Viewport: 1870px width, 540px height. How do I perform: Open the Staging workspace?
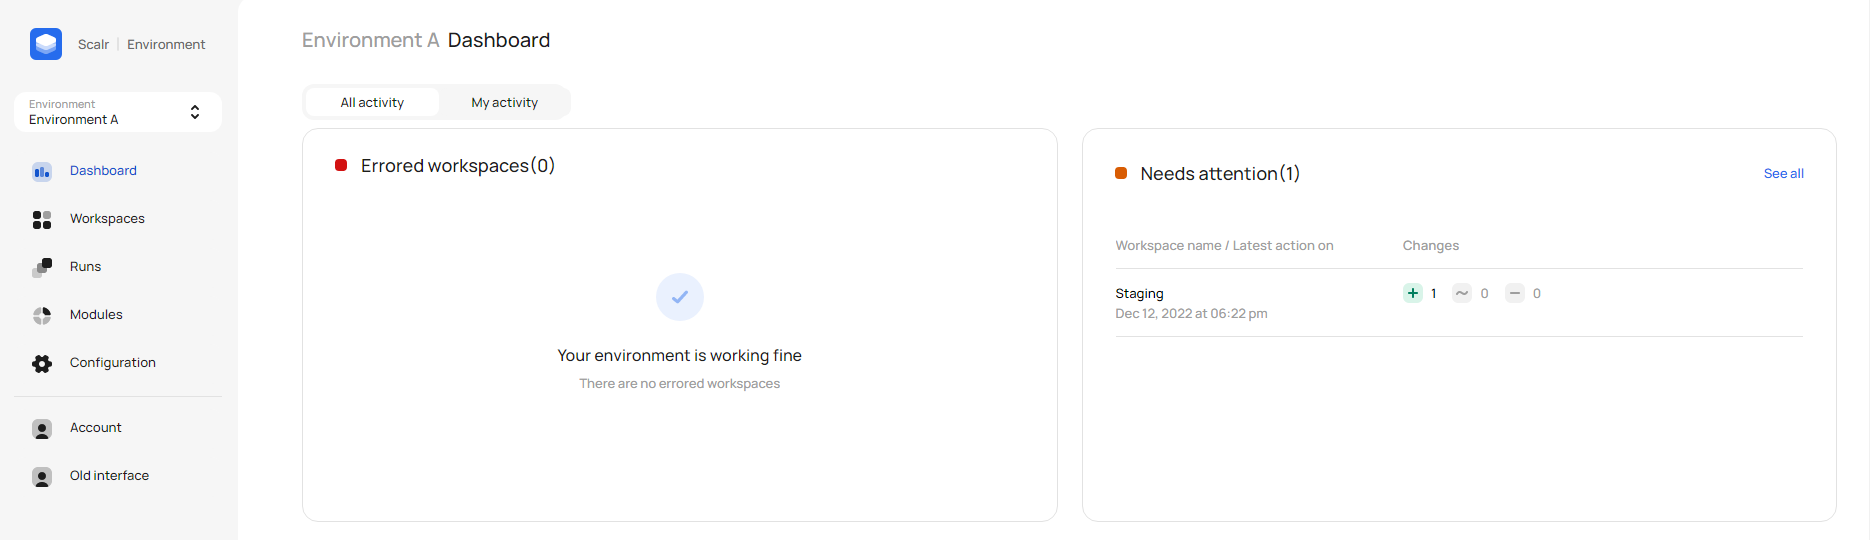click(1139, 294)
